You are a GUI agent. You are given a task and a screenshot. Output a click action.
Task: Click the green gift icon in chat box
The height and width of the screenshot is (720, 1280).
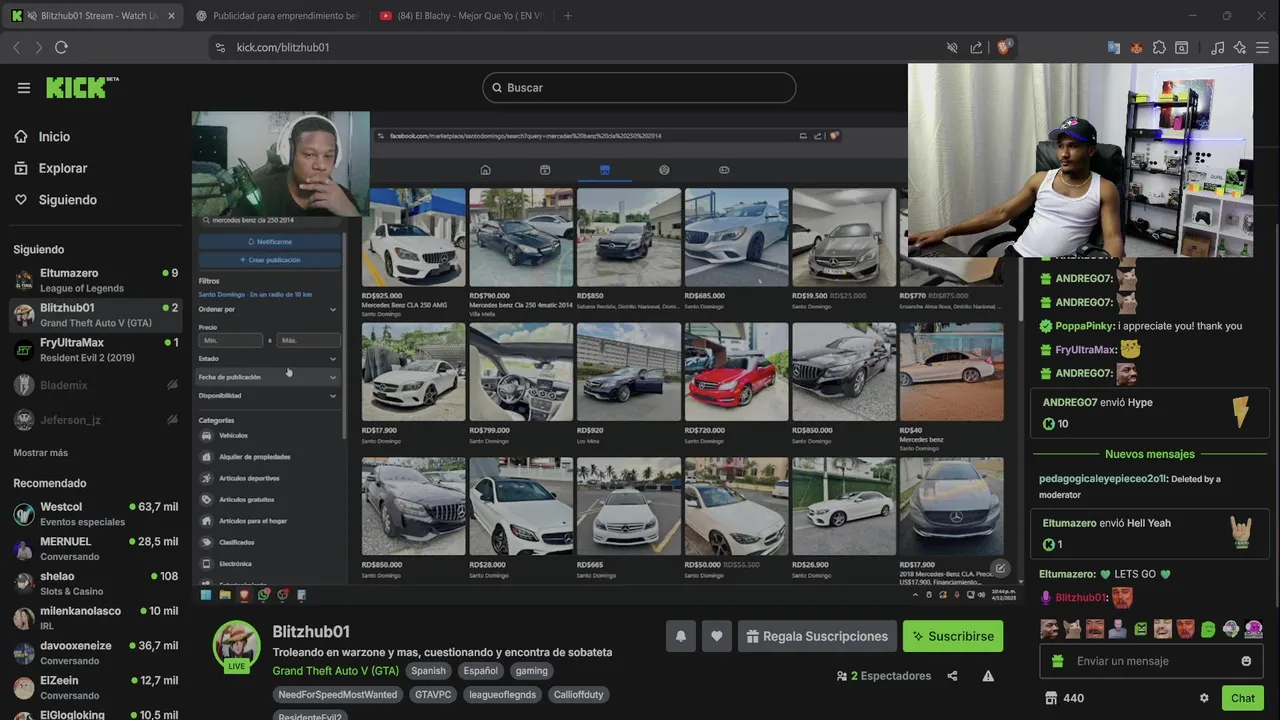(x=1057, y=661)
